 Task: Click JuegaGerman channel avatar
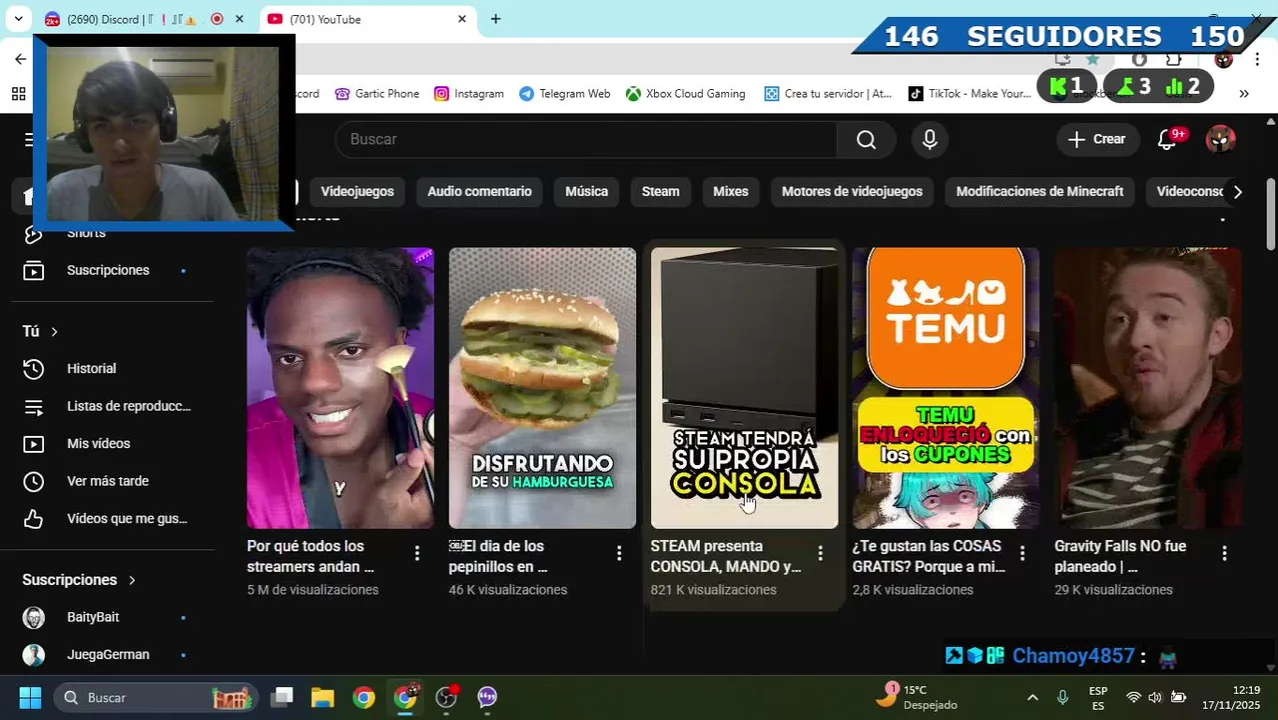pyautogui.click(x=34, y=655)
